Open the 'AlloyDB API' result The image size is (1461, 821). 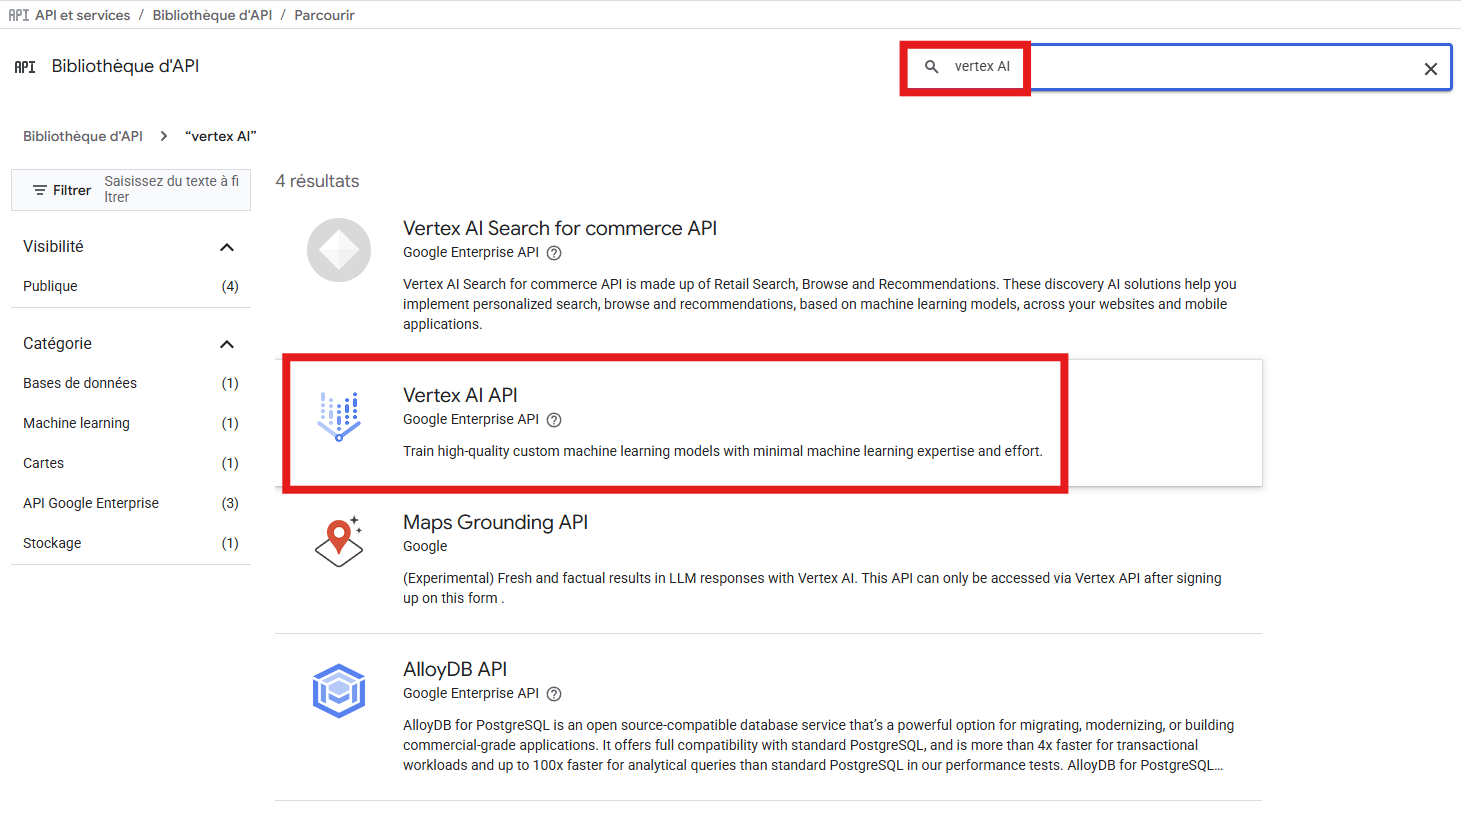click(455, 669)
